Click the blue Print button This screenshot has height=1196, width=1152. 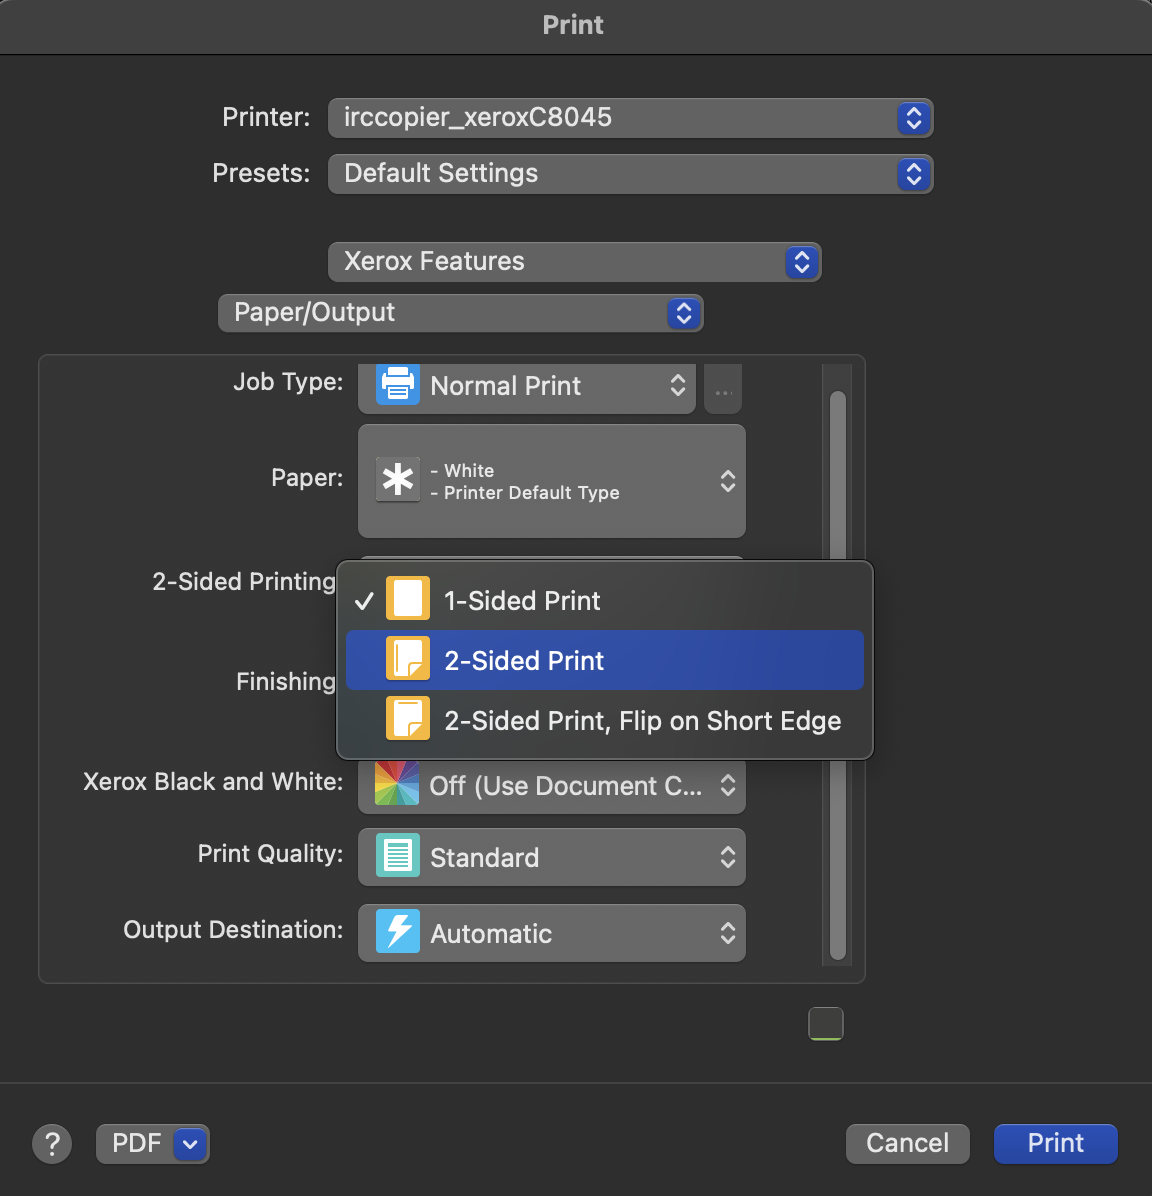1055,1143
